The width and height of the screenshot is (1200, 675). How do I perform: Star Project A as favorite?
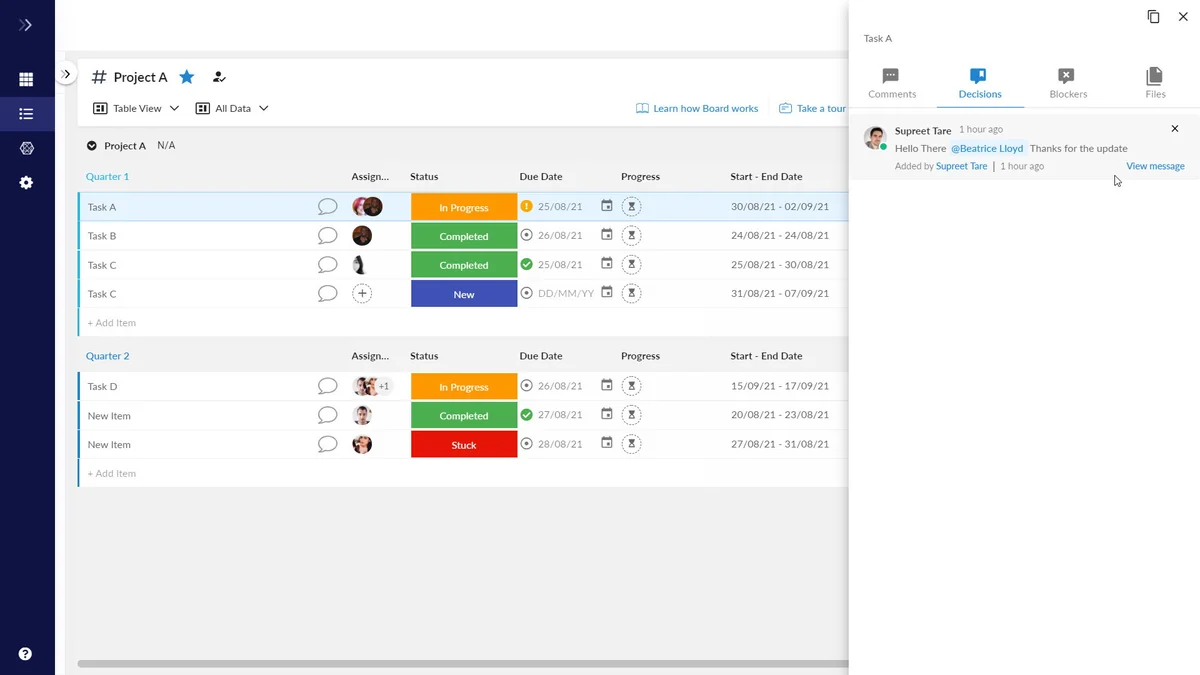coord(187,77)
